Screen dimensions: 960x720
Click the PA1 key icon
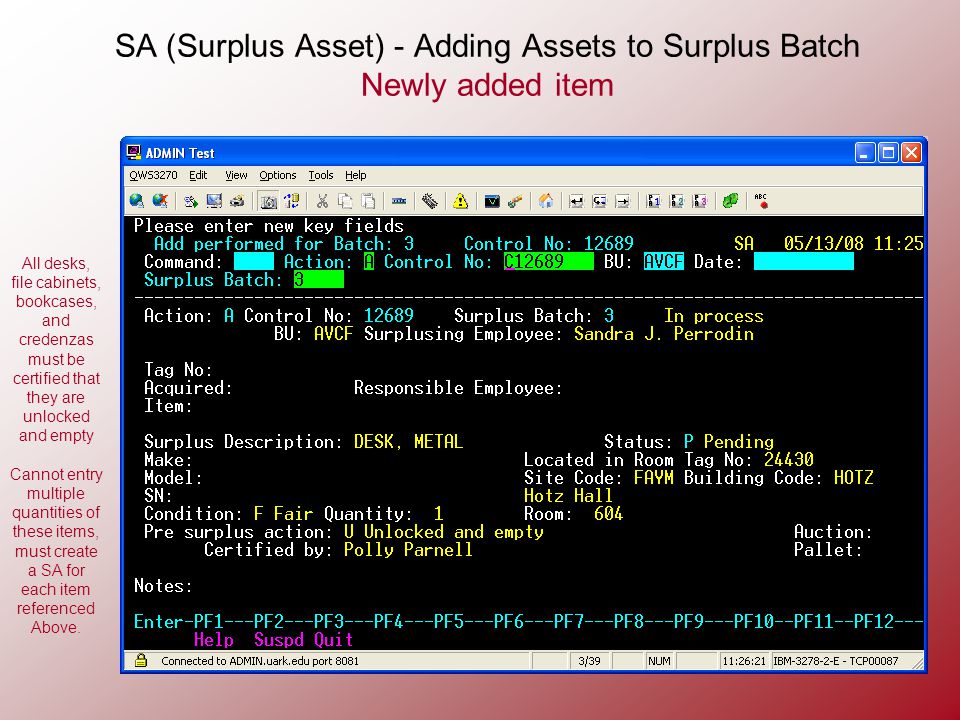(x=654, y=201)
